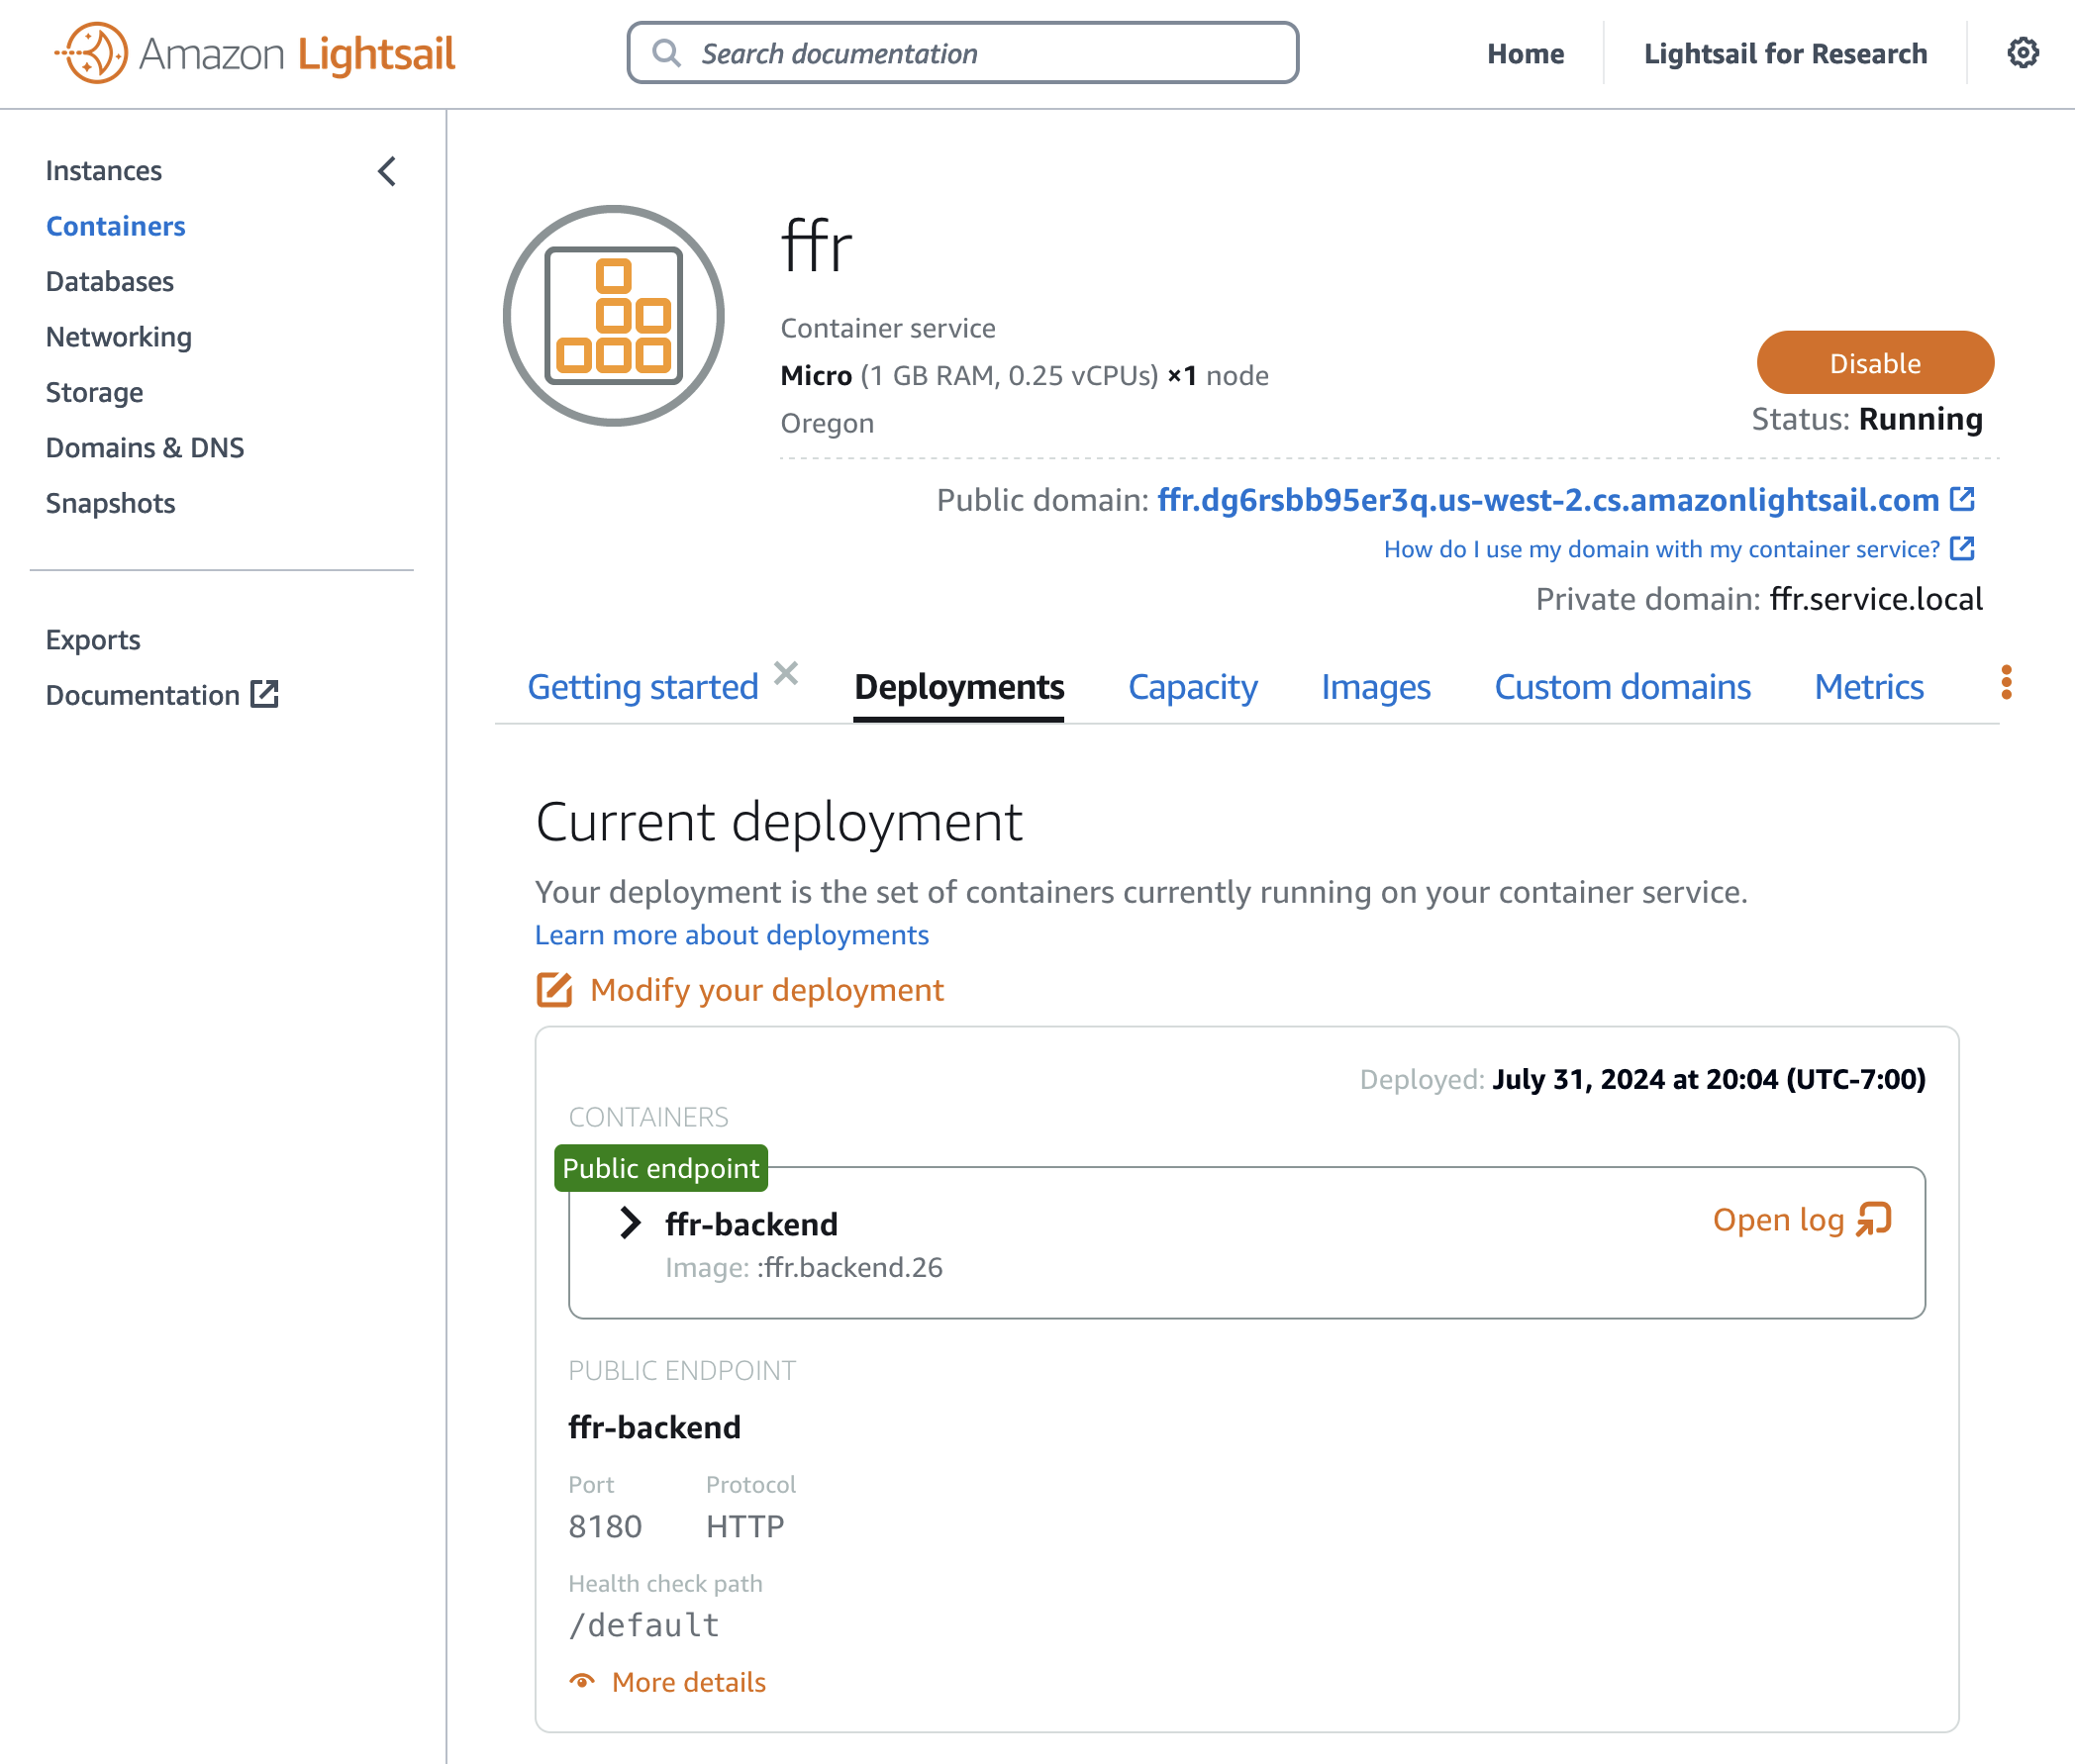Click the external icon next to domain help
This screenshot has width=2075, height=1764.
click(x=1962, y=547)
